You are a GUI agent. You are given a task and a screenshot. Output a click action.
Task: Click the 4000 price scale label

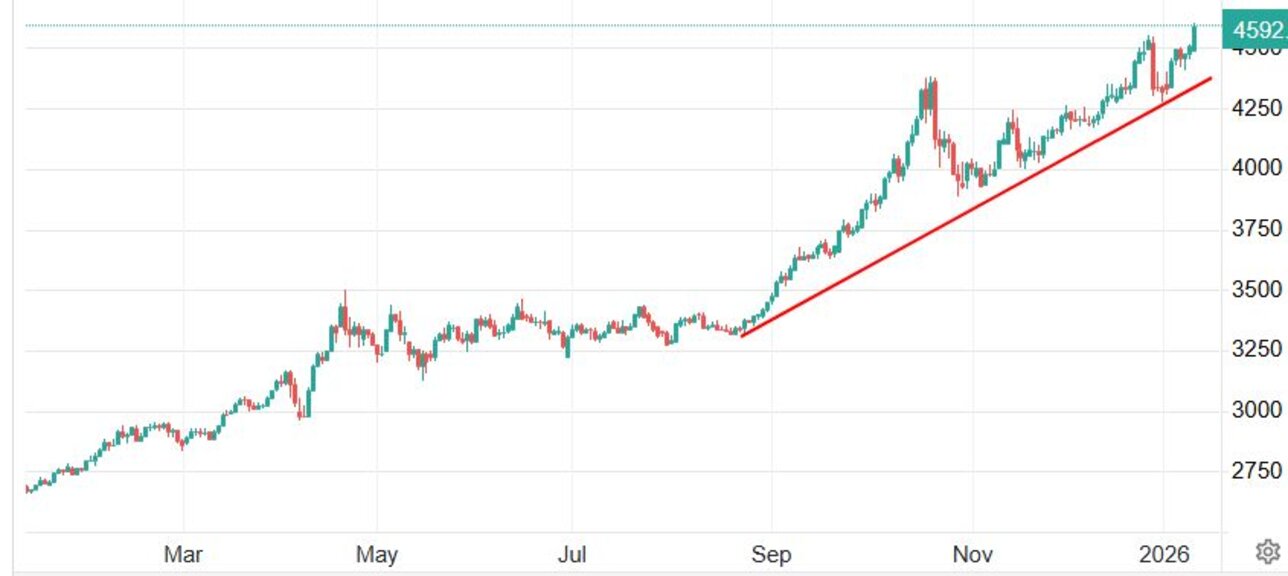click(1255, 168)
